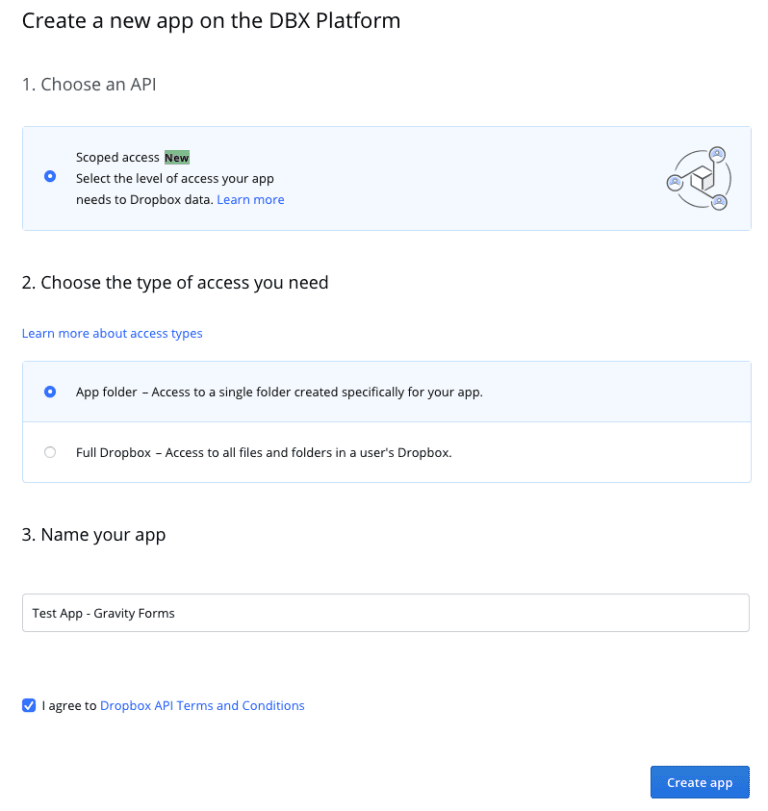Open the Learn more link about Scoped access
Image resolution: width=768 pixels, height=811 pixels.
pos(250,199)
